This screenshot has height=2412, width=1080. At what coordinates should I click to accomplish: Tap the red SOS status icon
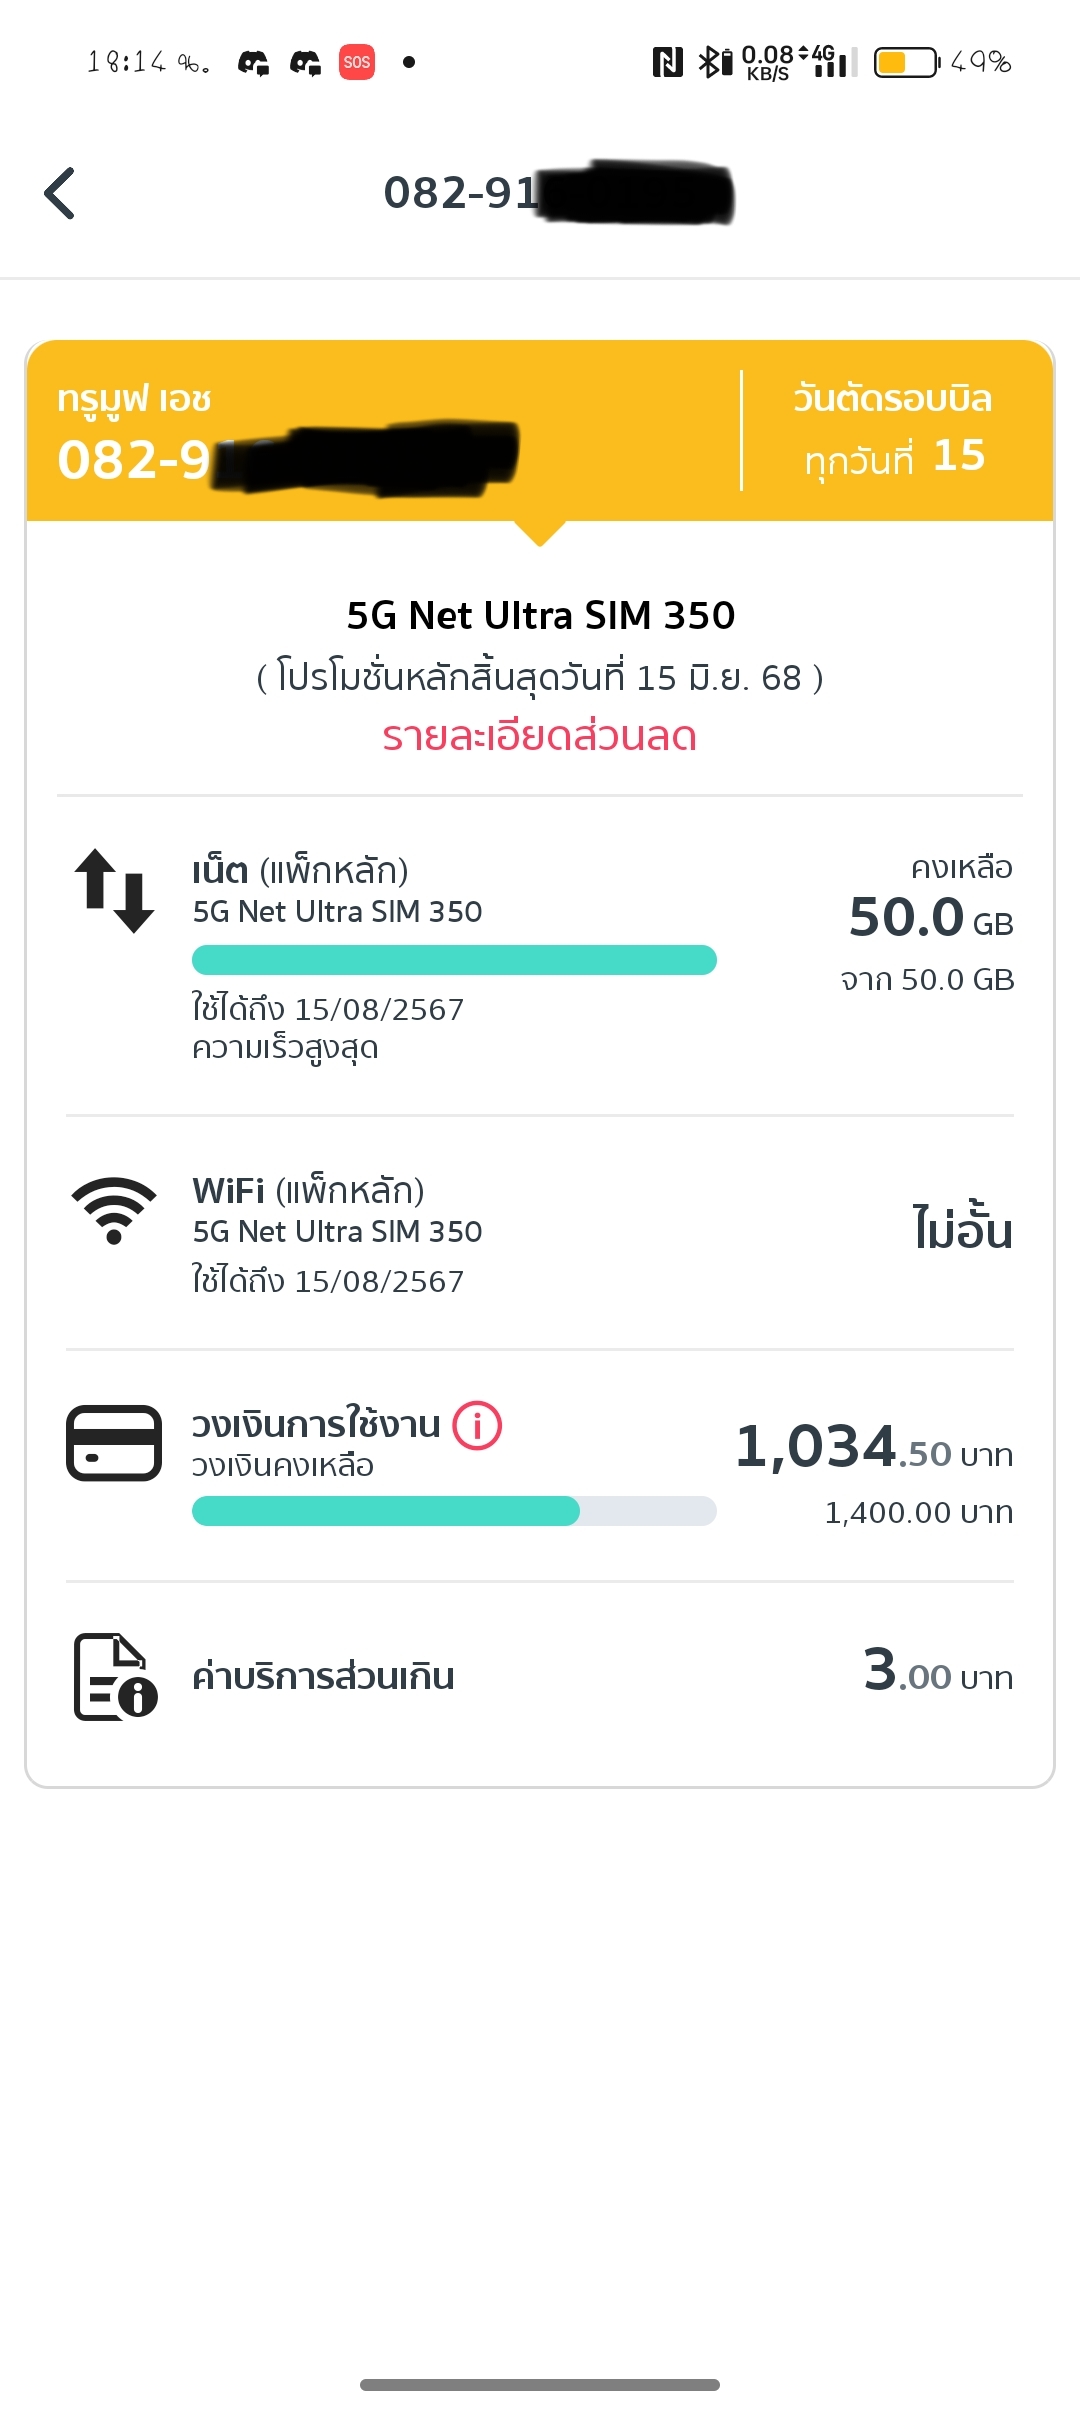357,62
